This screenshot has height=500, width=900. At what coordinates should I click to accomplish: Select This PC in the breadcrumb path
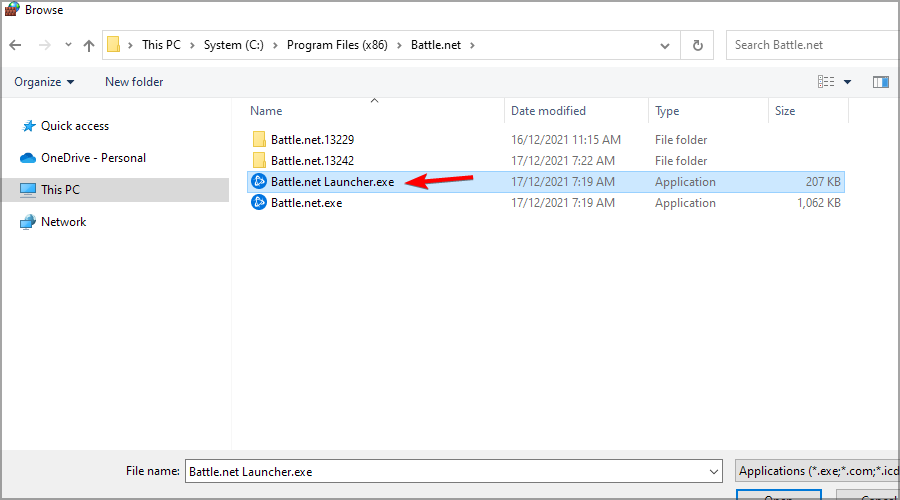pos(161,45)
